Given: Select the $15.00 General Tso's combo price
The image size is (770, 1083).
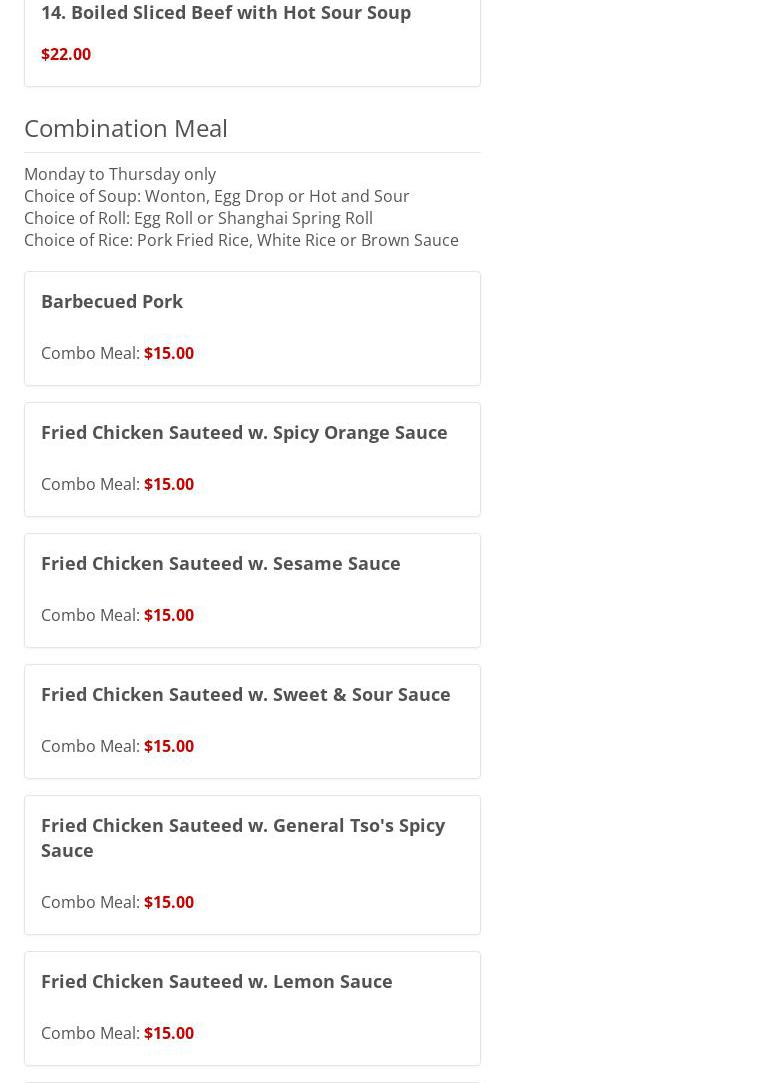Looking at the screenshot, I should click(169, 902).
